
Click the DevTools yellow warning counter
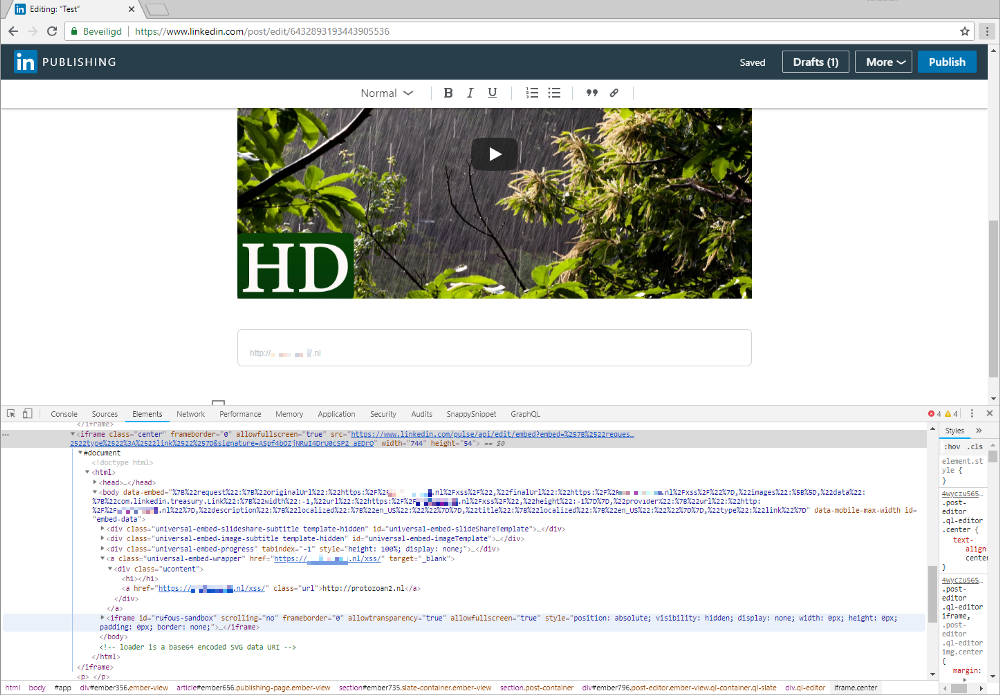point(952,414)
